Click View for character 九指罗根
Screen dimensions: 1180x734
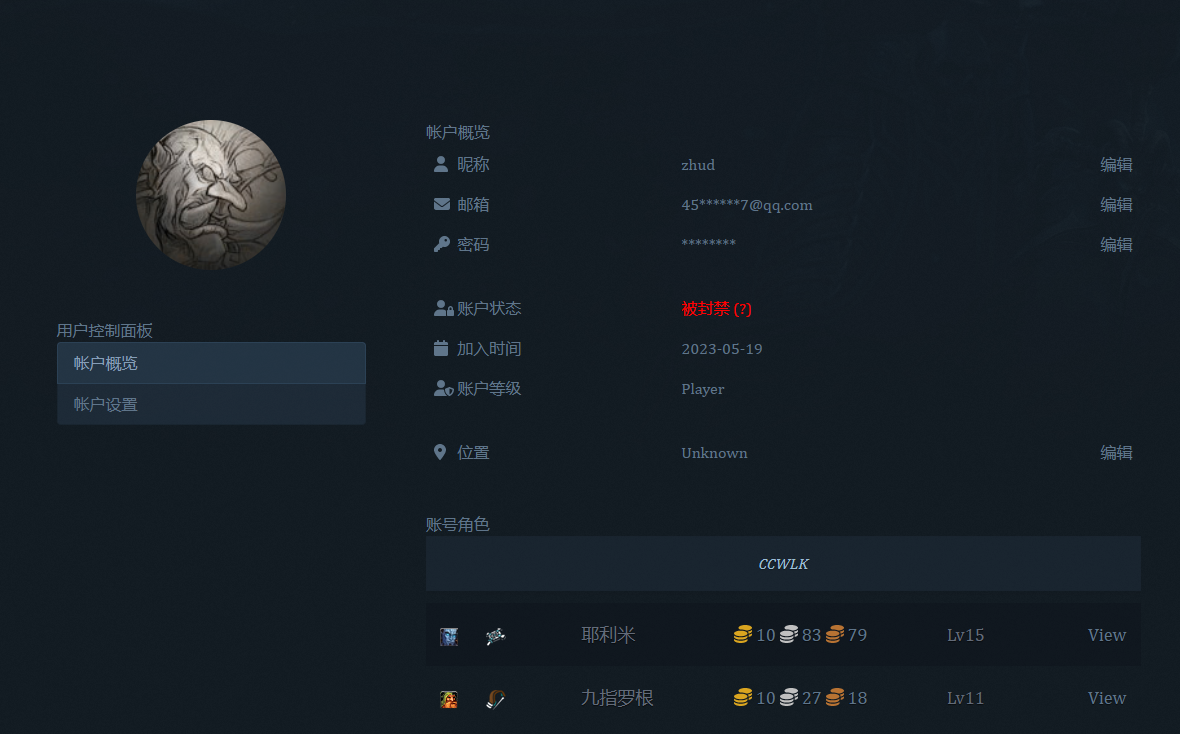(x=1106, y=698)
